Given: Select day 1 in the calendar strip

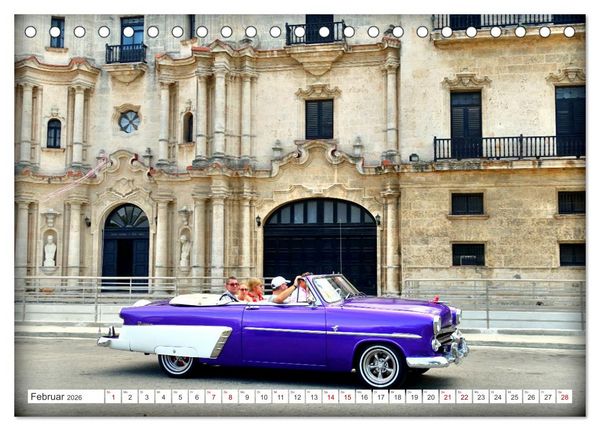Looking at the screenshot, I should [x=113, y=397].
